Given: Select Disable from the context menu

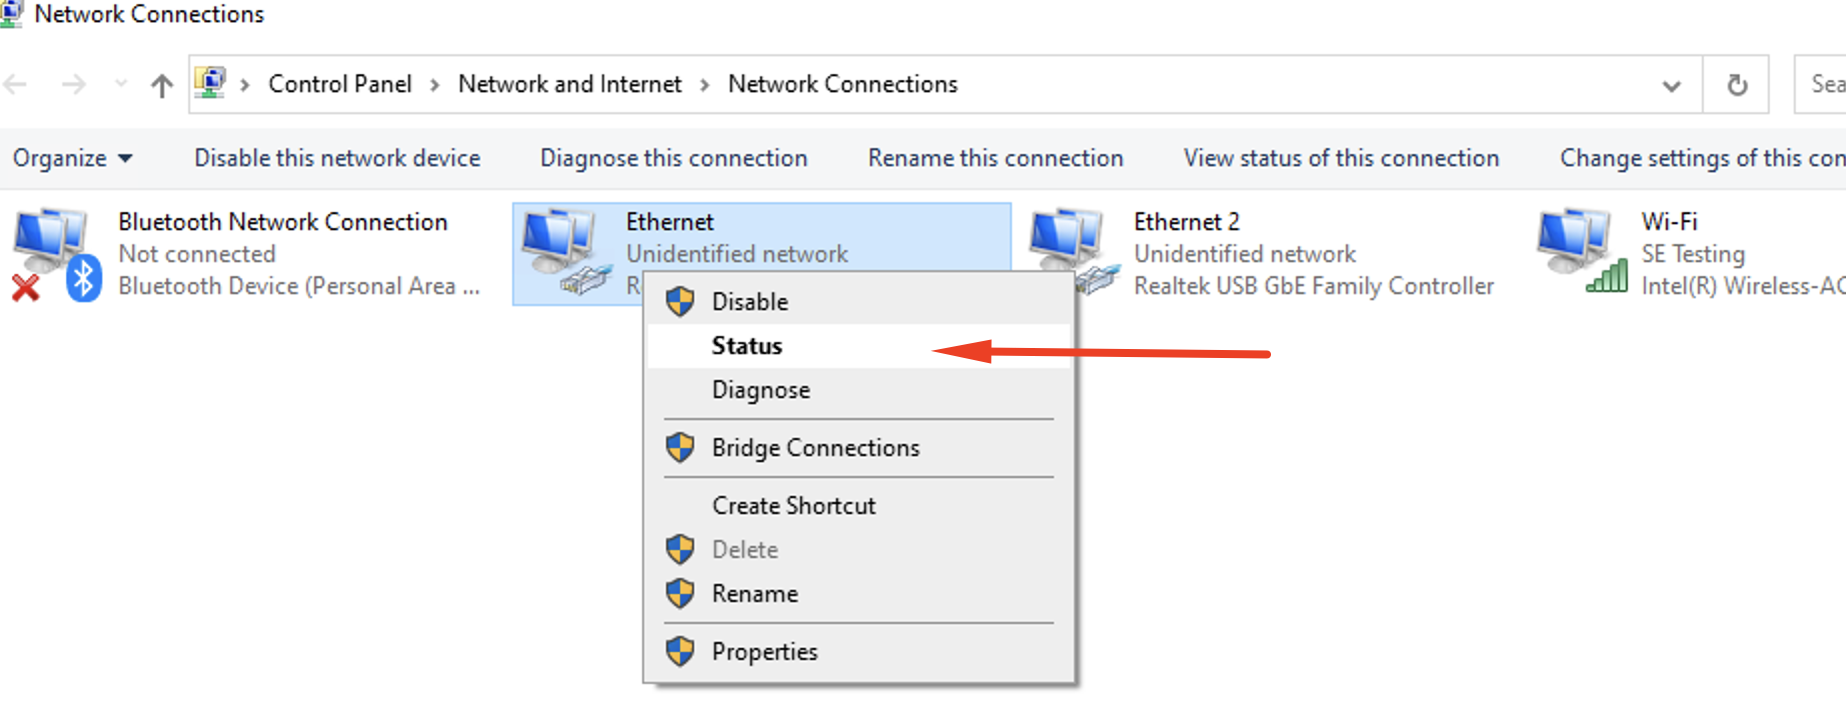Looking at the screenshot, I should (x=749, y=302).
